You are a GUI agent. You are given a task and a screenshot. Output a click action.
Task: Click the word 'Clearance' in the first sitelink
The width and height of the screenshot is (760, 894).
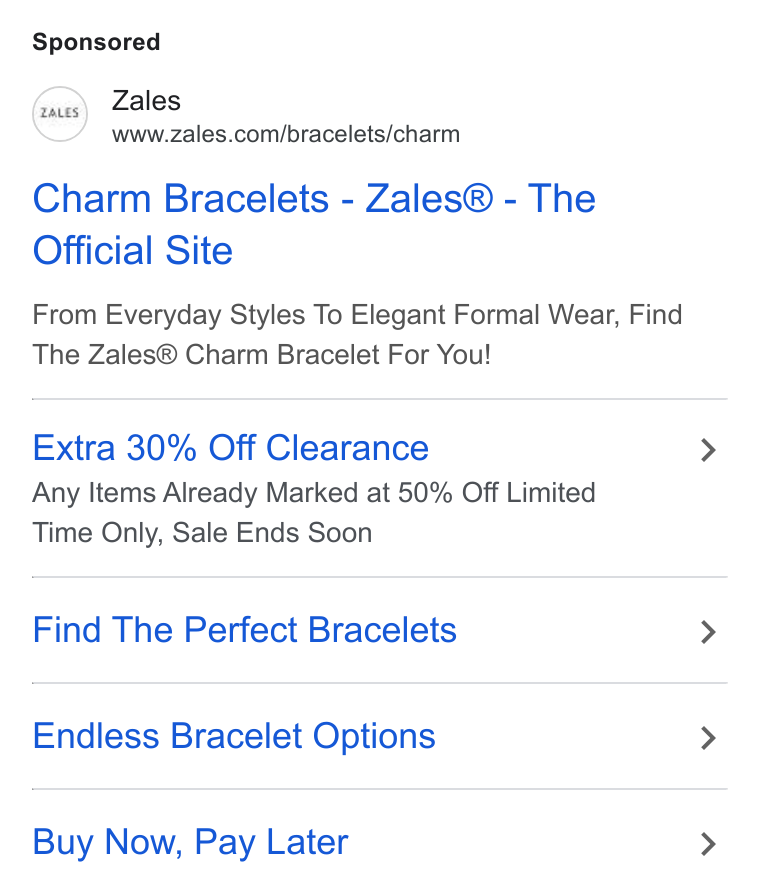[x=347, y=448]
